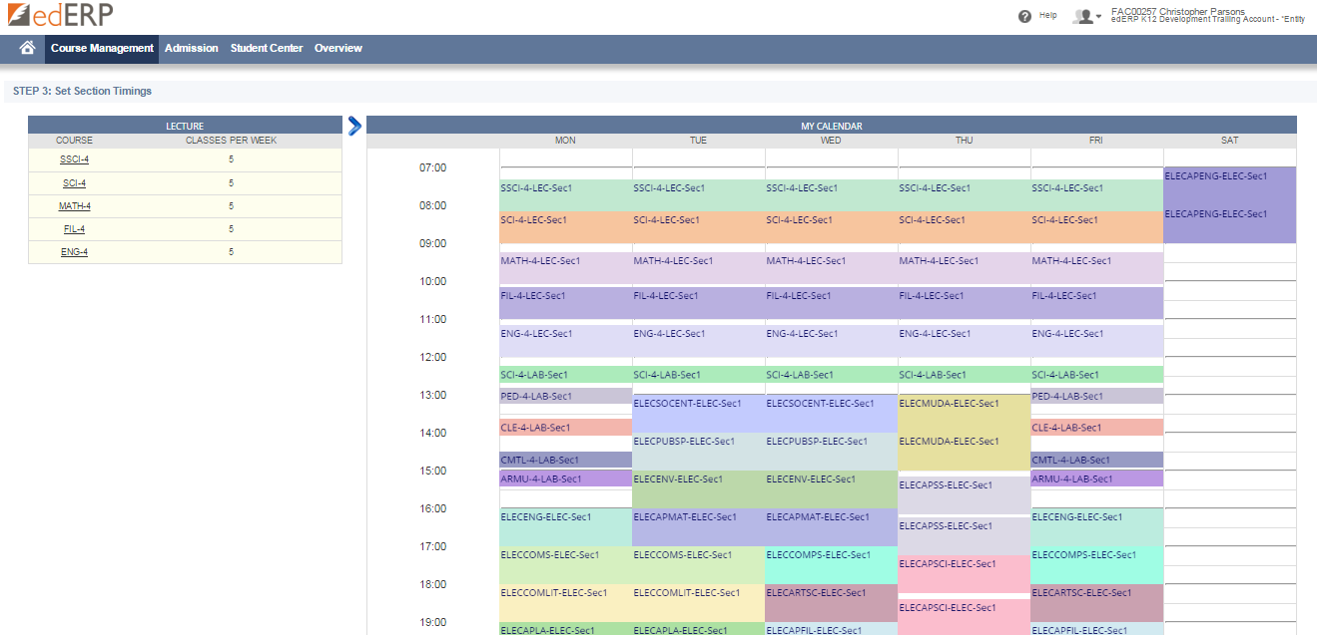Viewport: 1317px width, 635px height.
Task: Open the ENG-4 course link
Action: (74, 252)
